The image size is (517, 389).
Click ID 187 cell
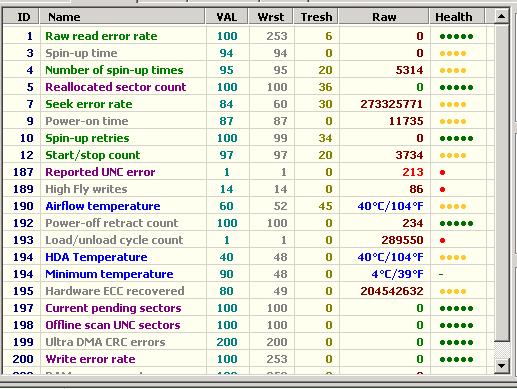(x=23, y=172)
